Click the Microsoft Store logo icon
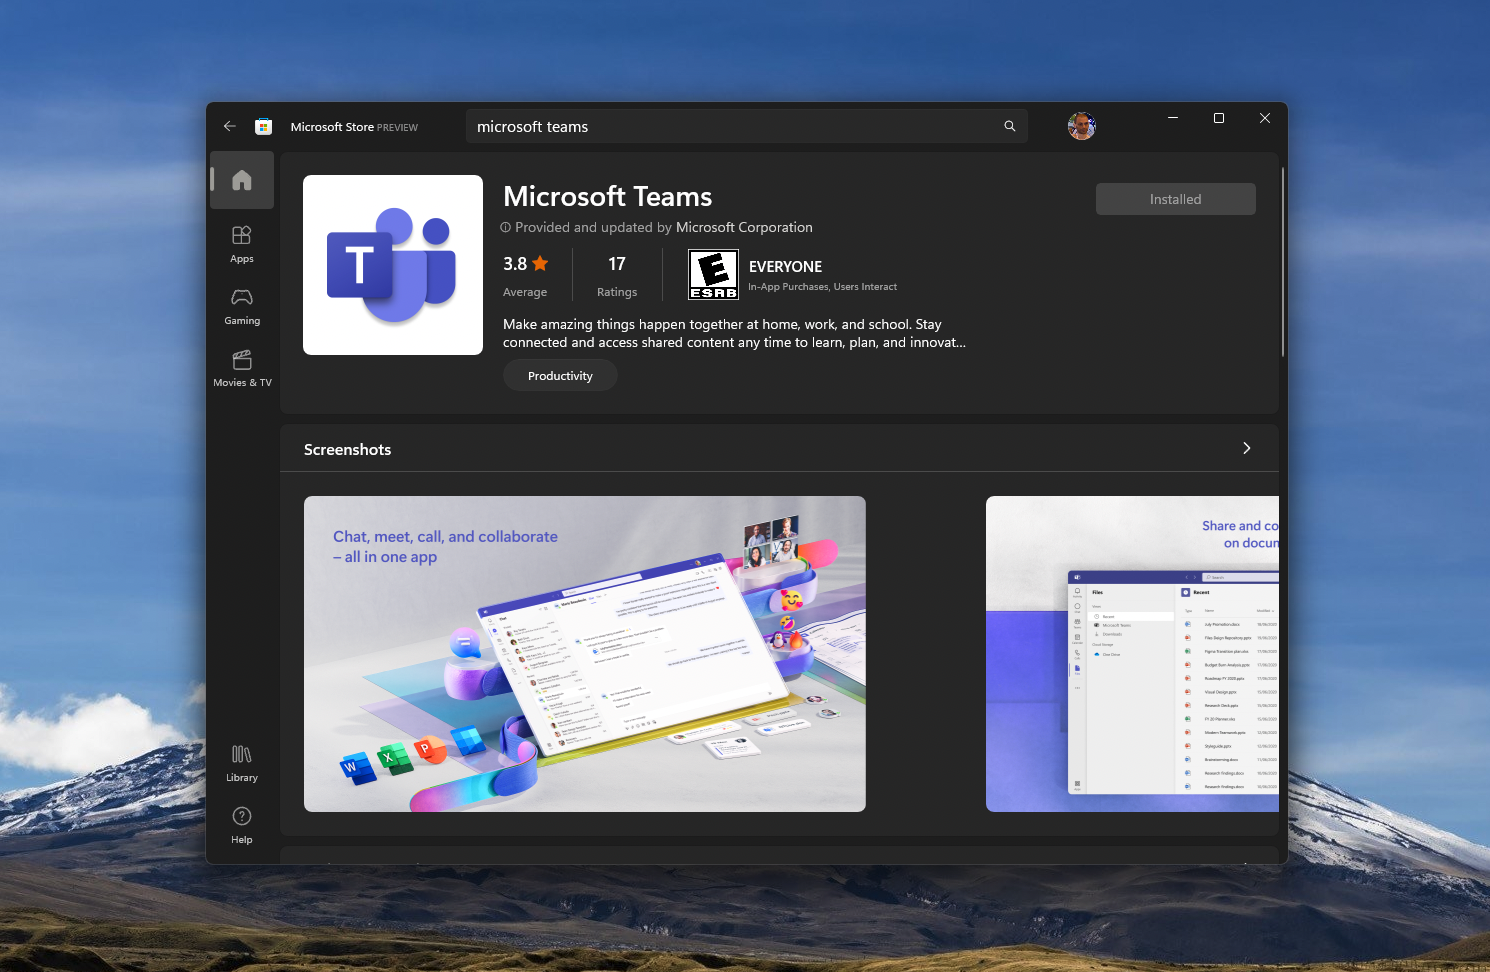This screenshot has height=972, width=1490. [264, 127]
